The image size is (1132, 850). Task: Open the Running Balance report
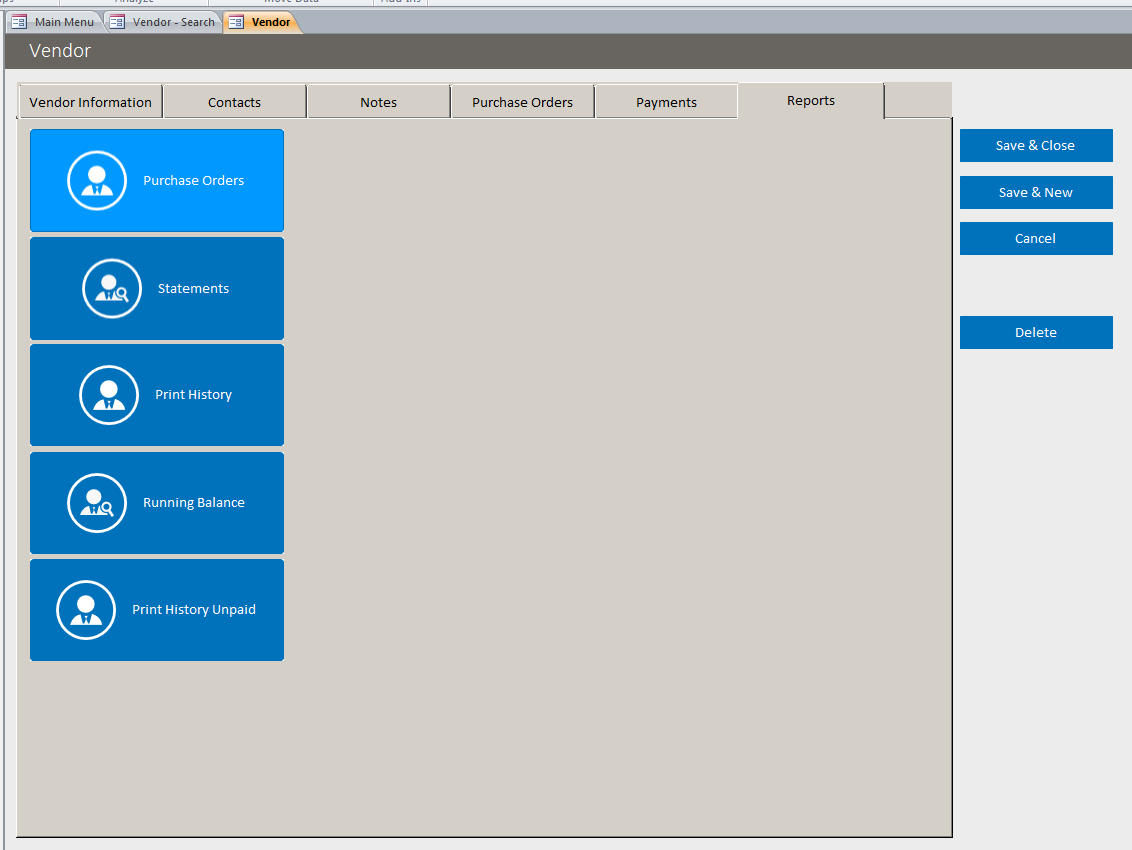(x=157, y=503)
